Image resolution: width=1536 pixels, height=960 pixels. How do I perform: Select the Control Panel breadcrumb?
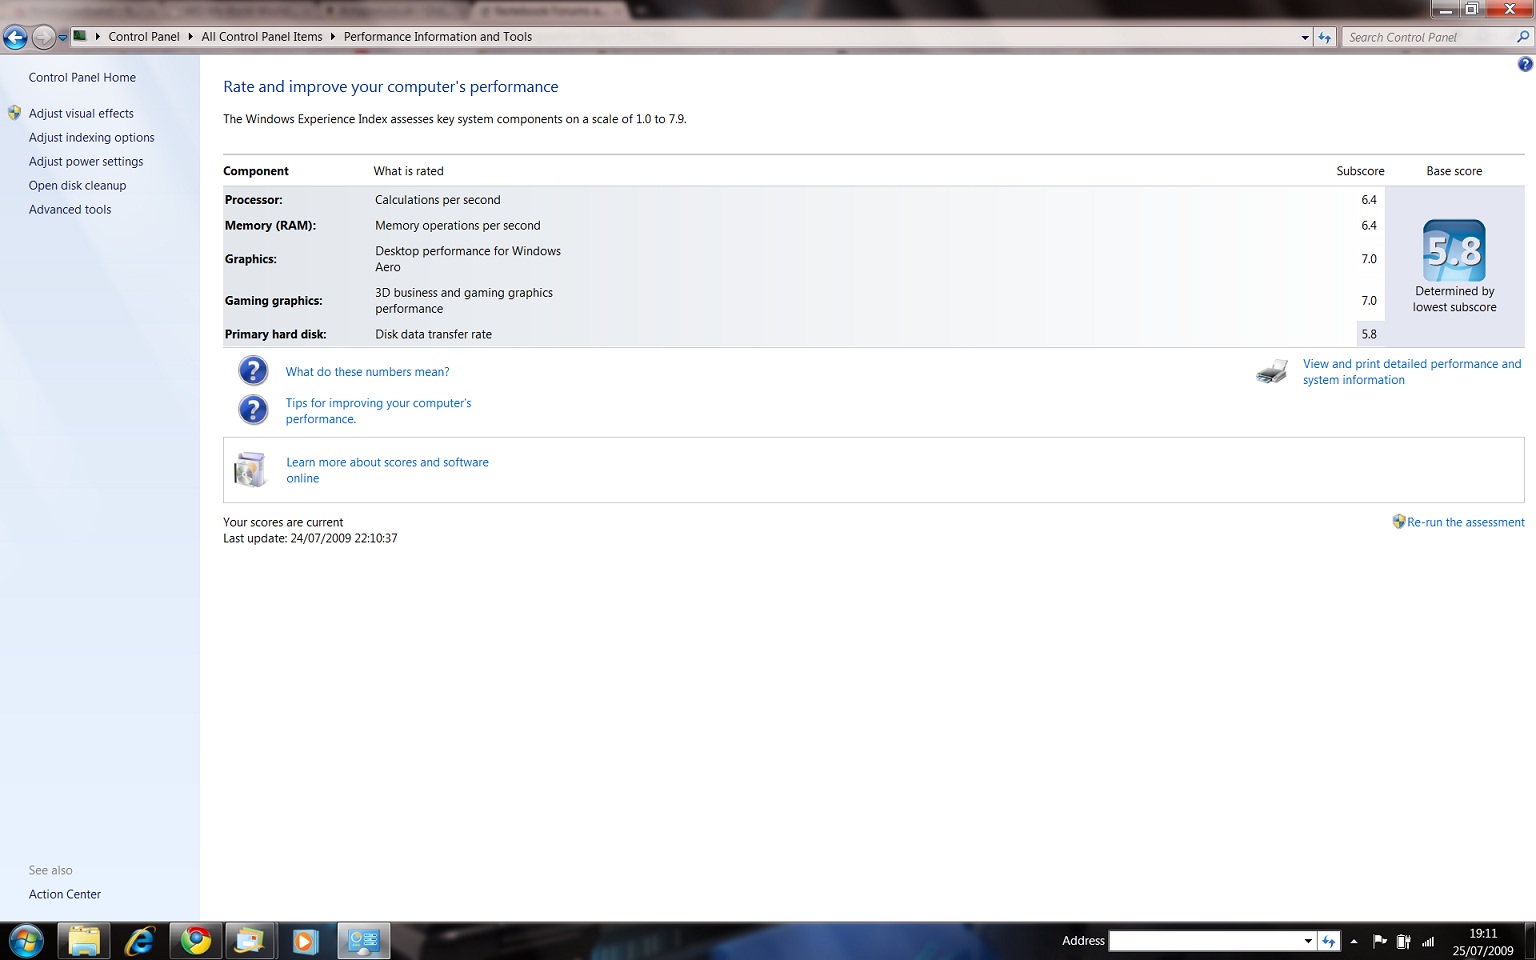pyautogui.click(x=144, y=37)
